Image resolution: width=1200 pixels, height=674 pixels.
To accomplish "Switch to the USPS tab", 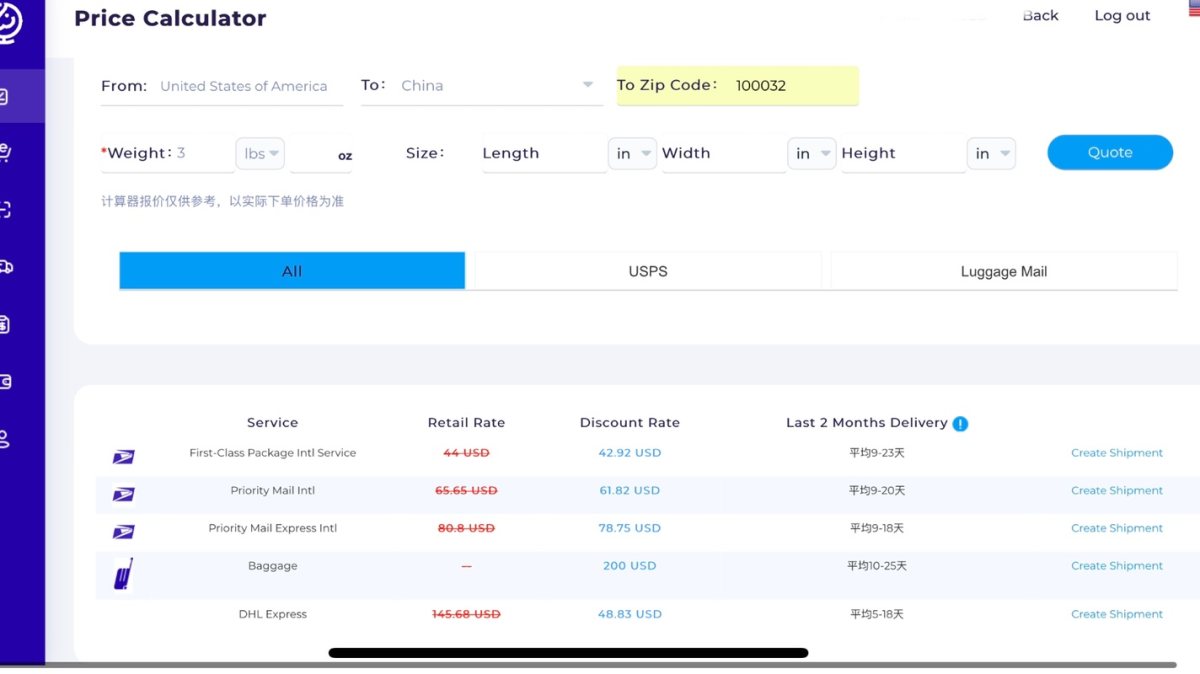I will pos(648,271).
